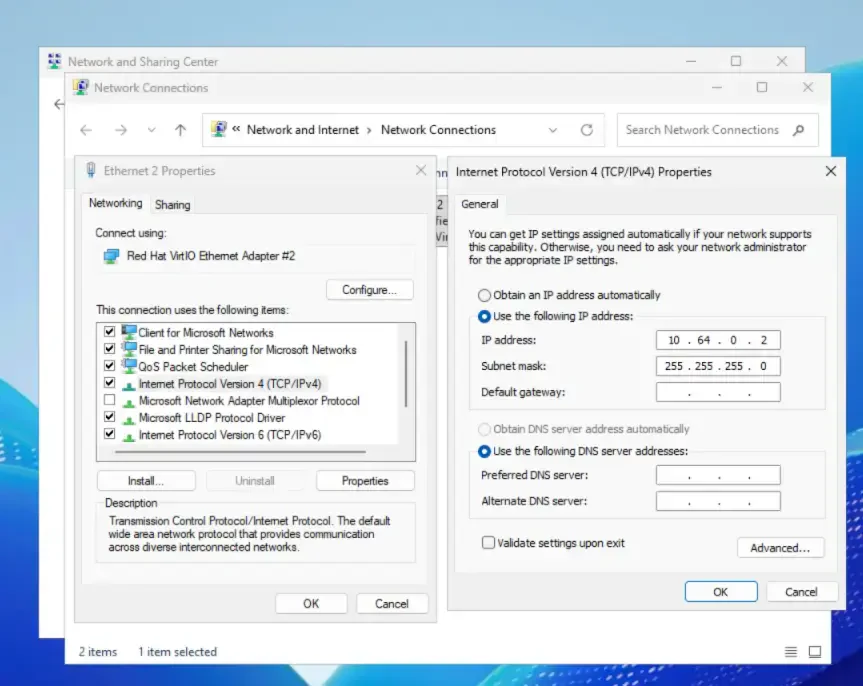
Task: Switch to the Sharing tab
Action: tap(172, 204)
